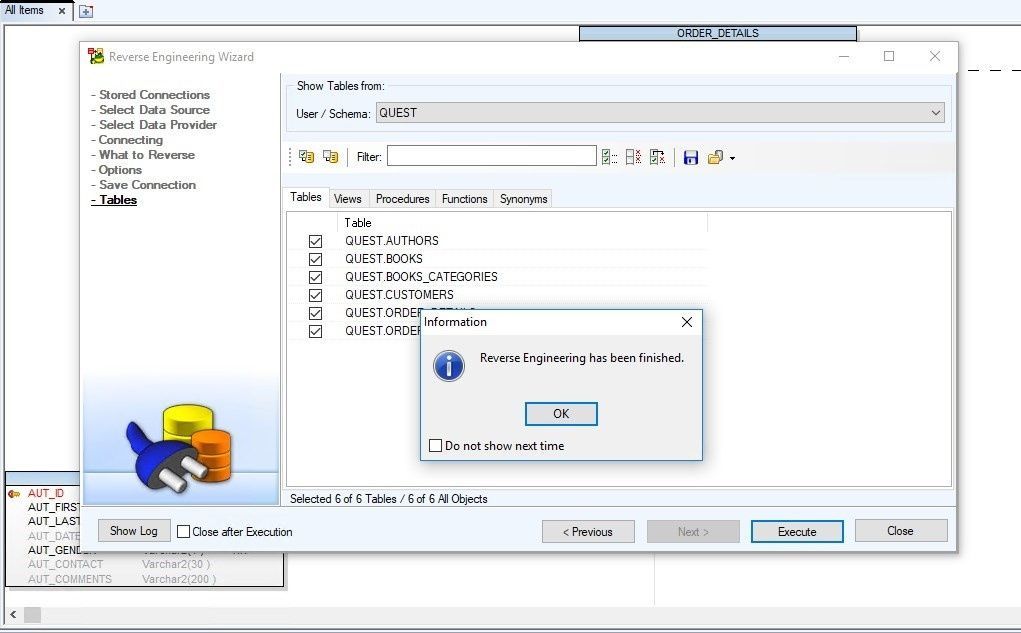
Task: Click the save selection disk icon
Action: pos(691,158)
